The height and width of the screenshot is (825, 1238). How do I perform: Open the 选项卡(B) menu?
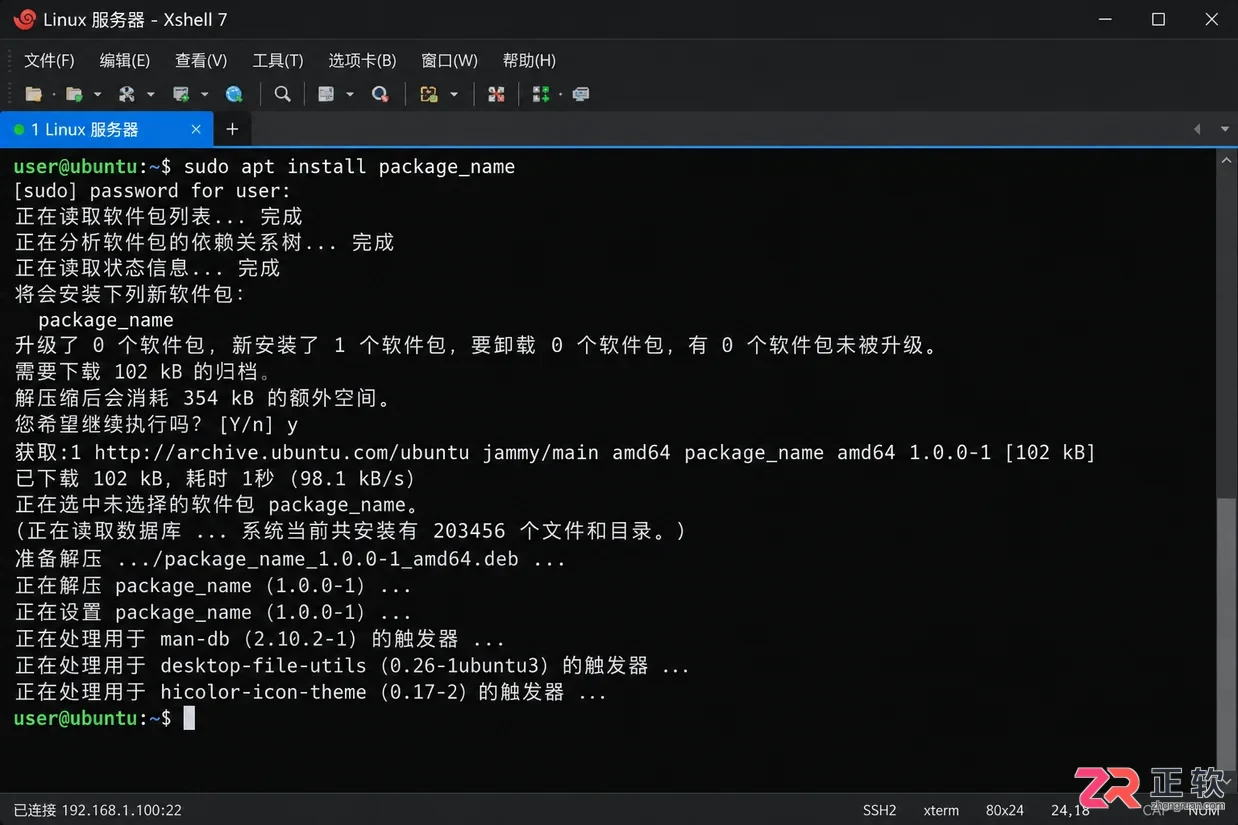click(x=363, y=61)
